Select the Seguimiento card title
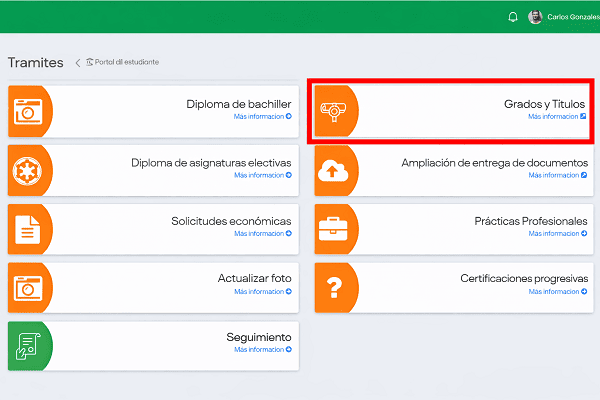The width and height of the screenshot is (600, 400). (x=258, y=337)
